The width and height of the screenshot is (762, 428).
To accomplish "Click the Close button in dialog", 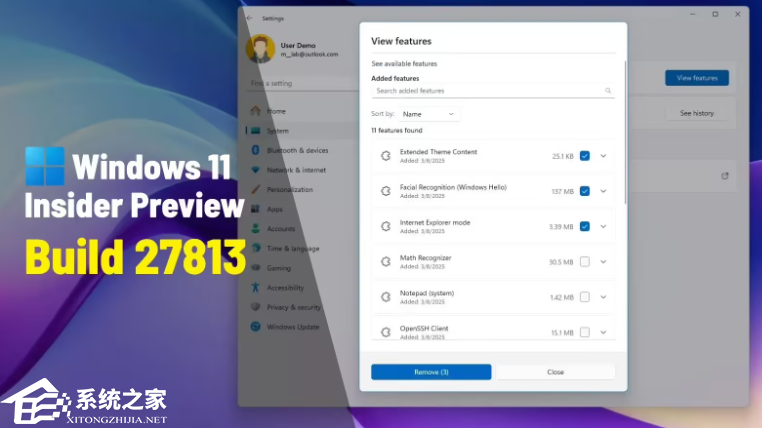I will (555, 372).
